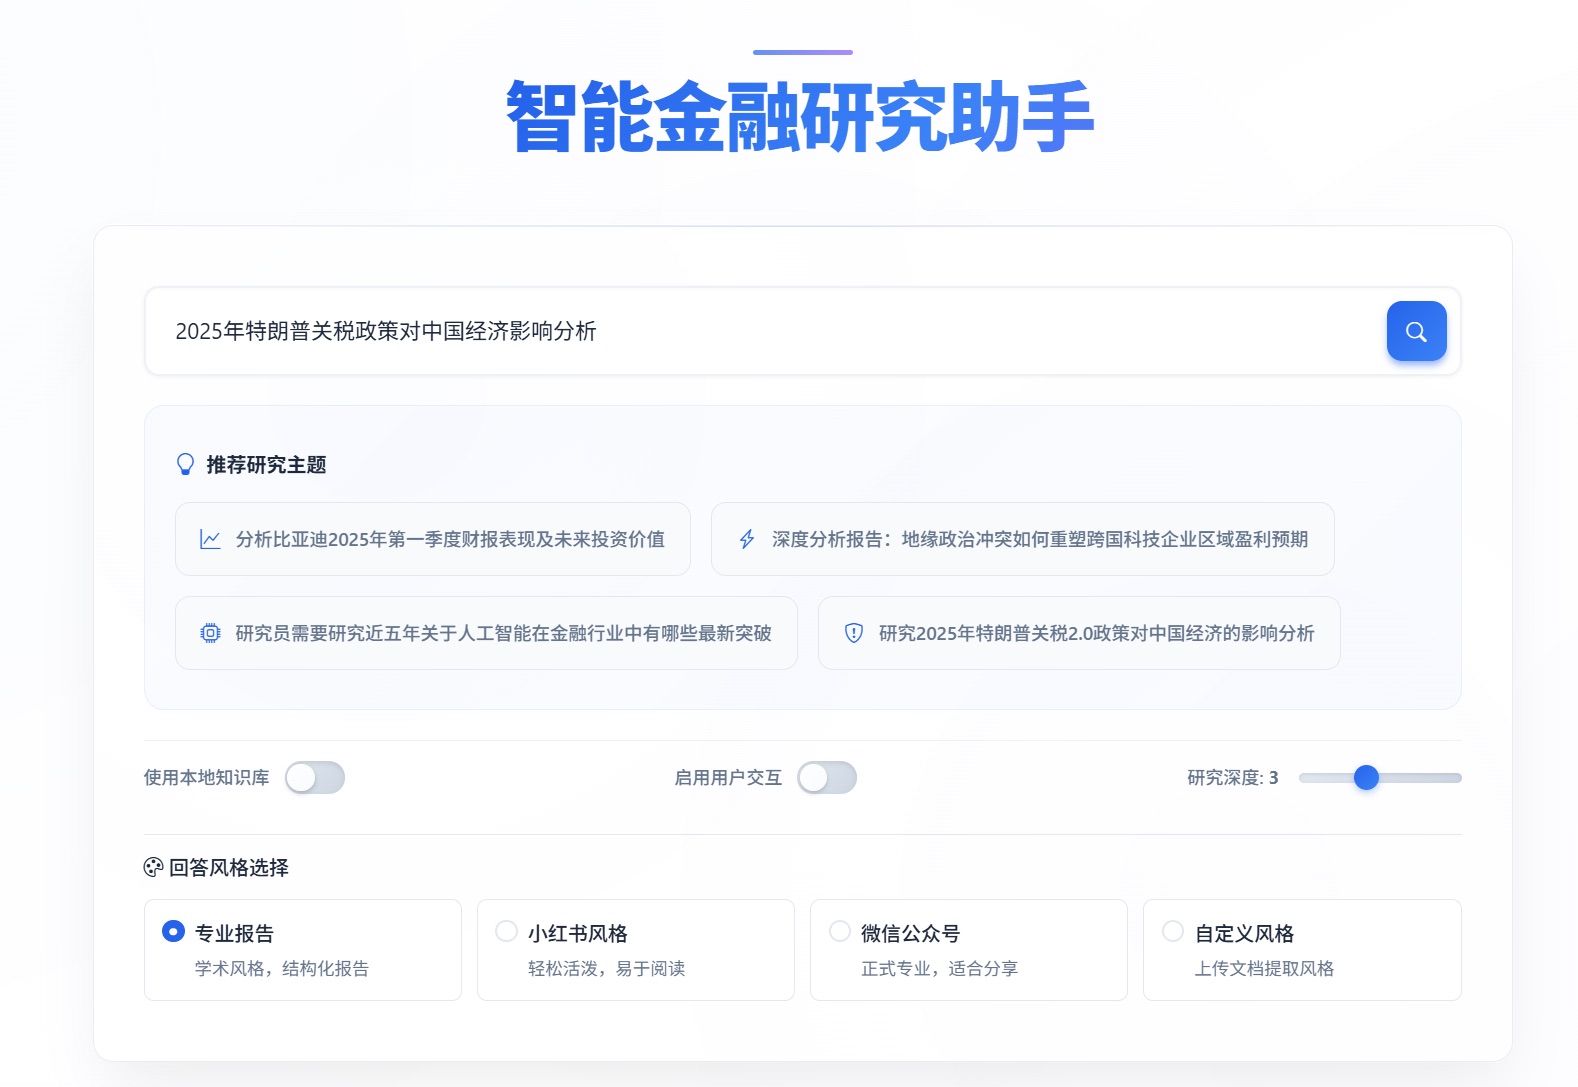Image resolution: width=1578 pixels, height=1087 pixels.
Task: Choose the 微信公众号 style radio option
Action: point(839,931)
